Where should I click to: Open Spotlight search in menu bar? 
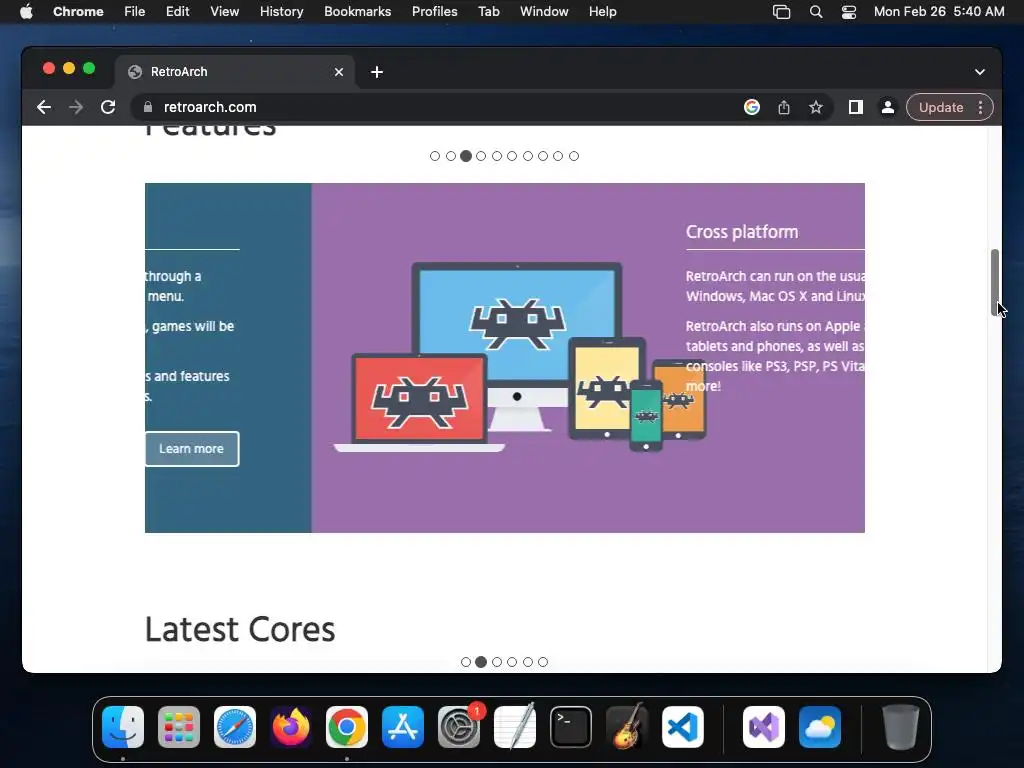coord(816,11)
